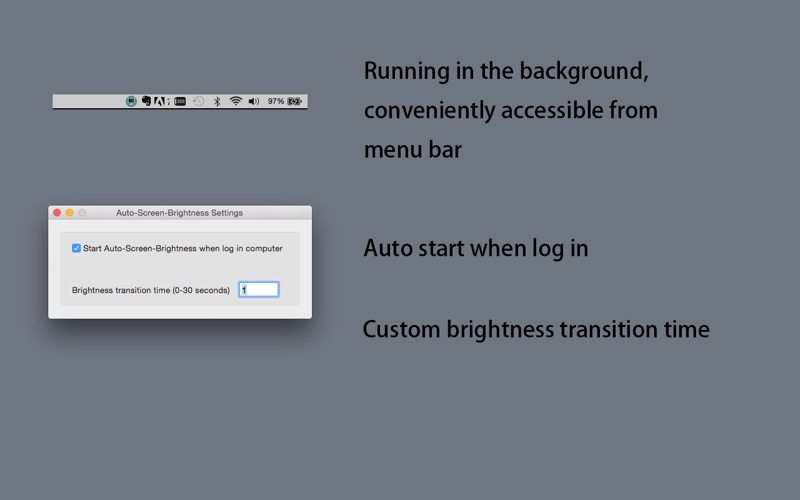The width and height of the screenshot is (800, 500).
Task: Click the 97% battery percentage text
Action: pos(276,101)
